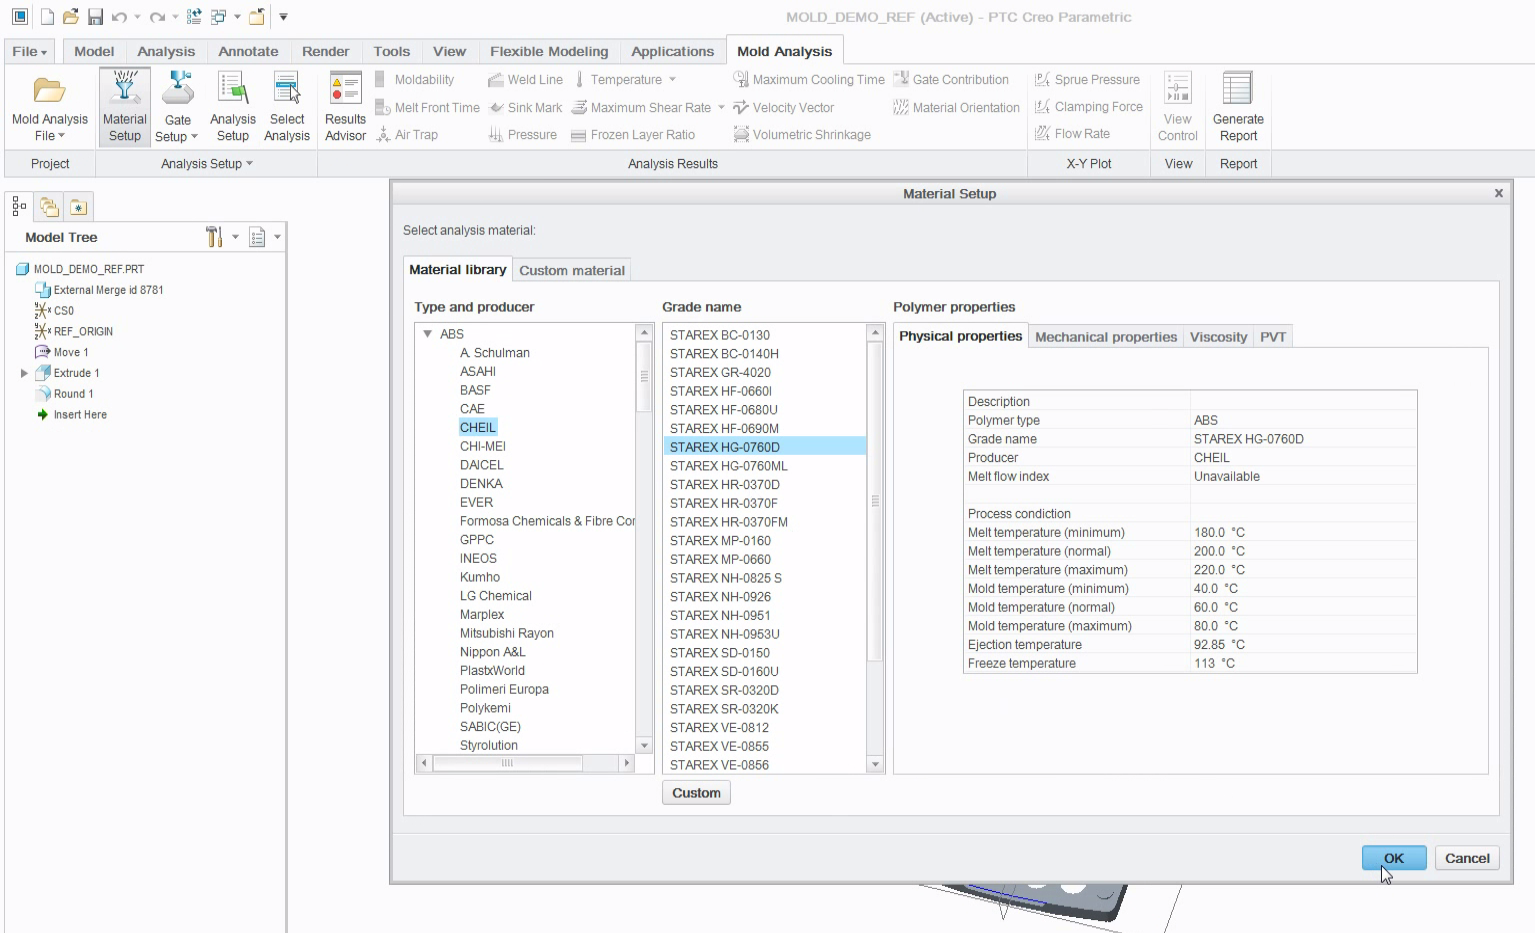Click Grade name list scroll down arrow
The height and width of the screenshot is (933, 1535).
875,764
